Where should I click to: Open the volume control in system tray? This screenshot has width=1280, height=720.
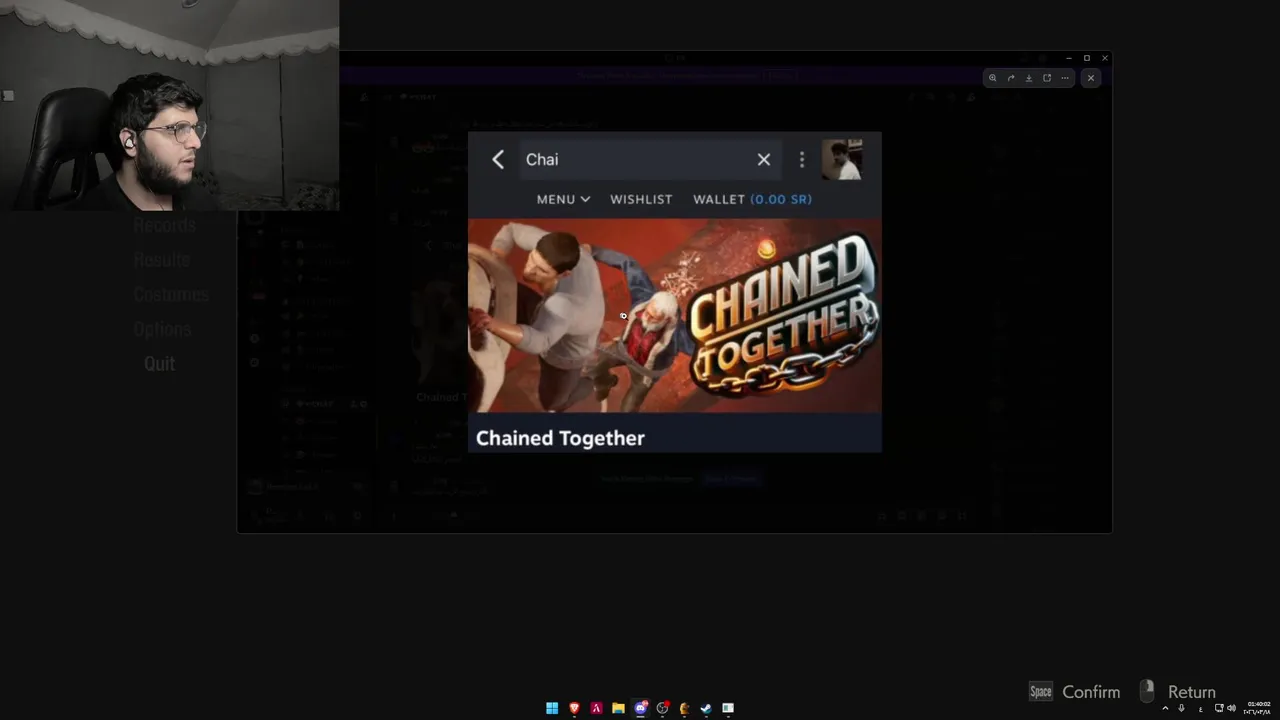1231,708
